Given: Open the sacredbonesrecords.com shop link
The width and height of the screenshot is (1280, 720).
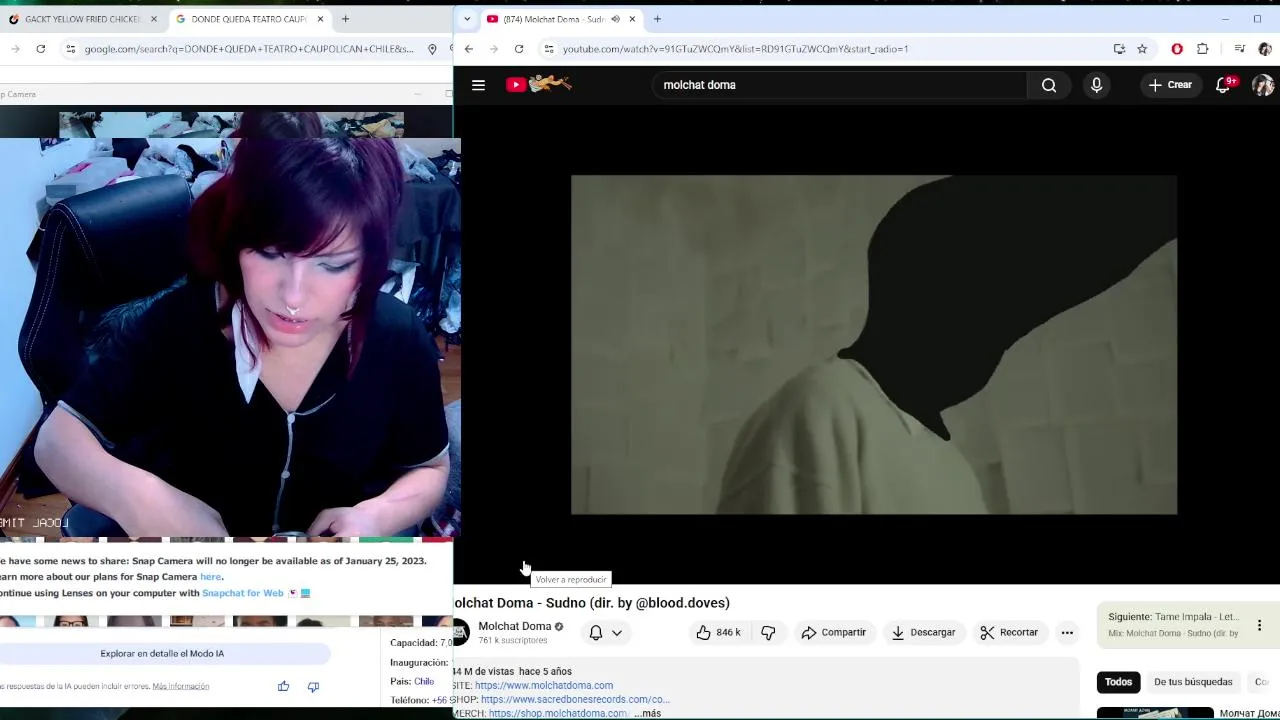Looking at the screenshot, I should [574, 699].
